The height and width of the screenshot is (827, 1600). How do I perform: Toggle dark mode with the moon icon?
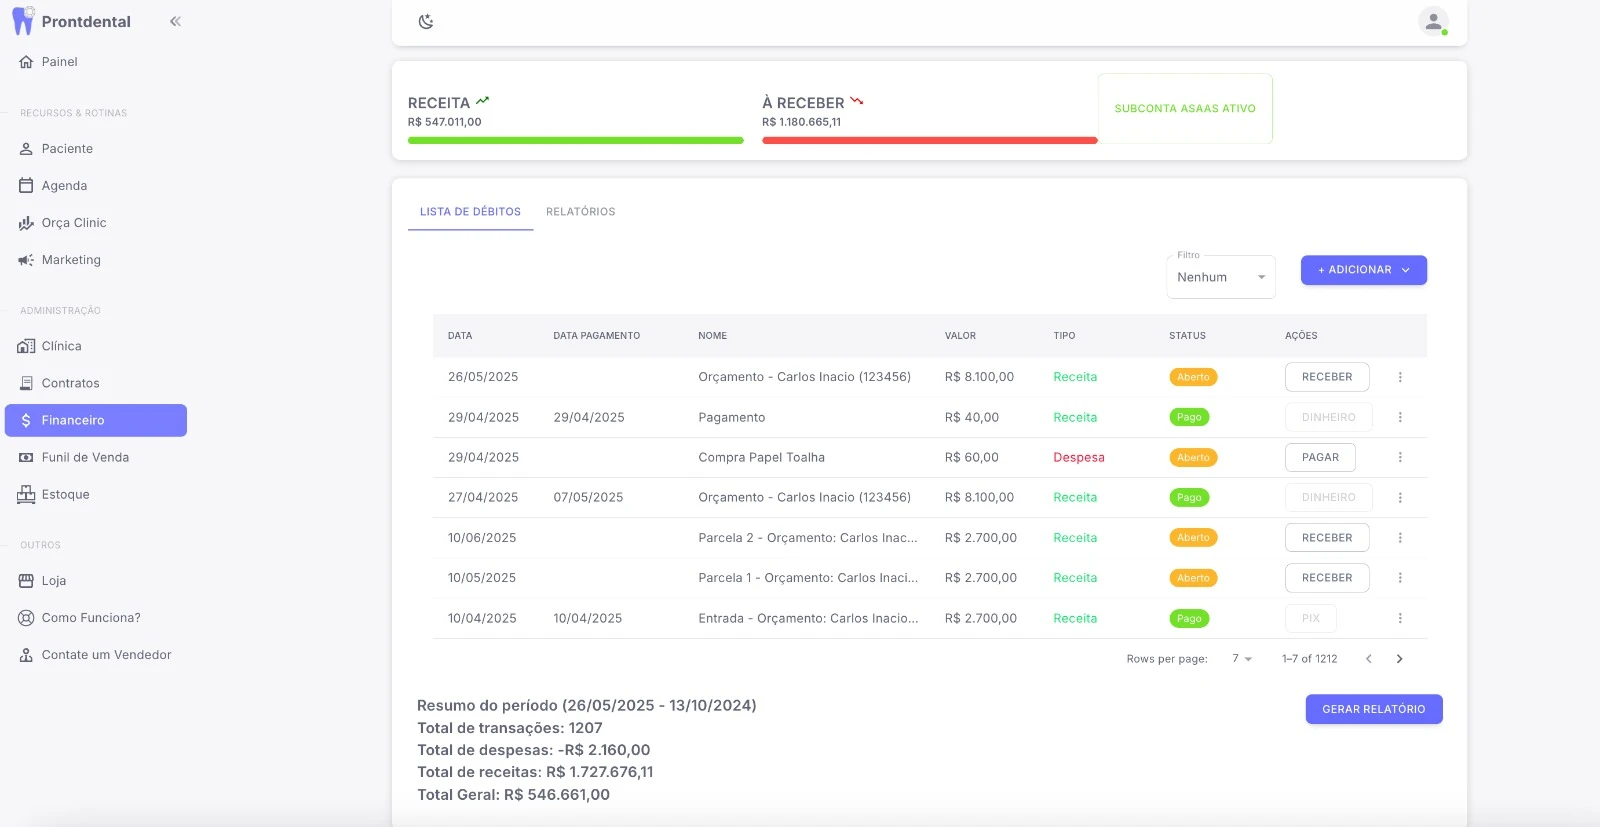click(x=426, y=22)
